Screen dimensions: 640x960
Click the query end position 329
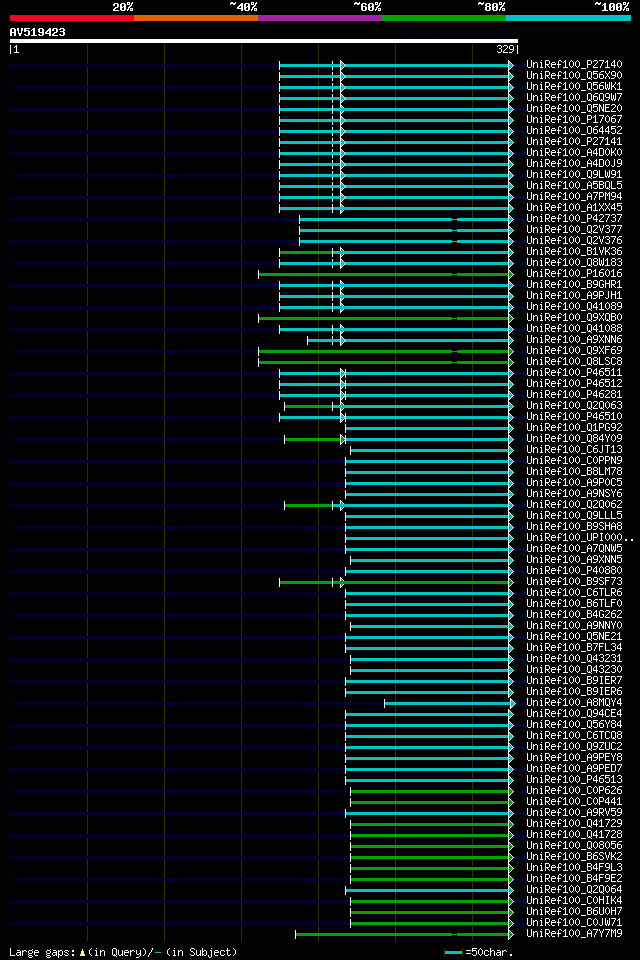tap(505, 50)
